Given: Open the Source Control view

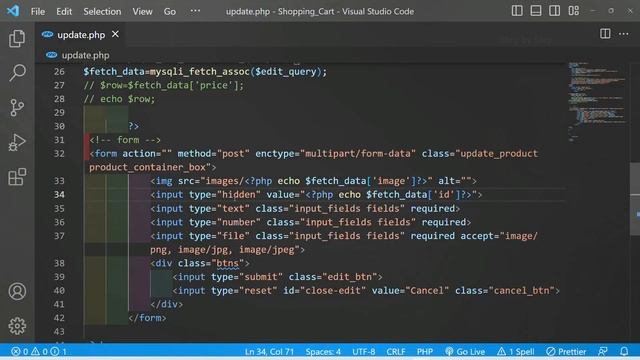Looking at the screenshot, I should click(17, 108).
